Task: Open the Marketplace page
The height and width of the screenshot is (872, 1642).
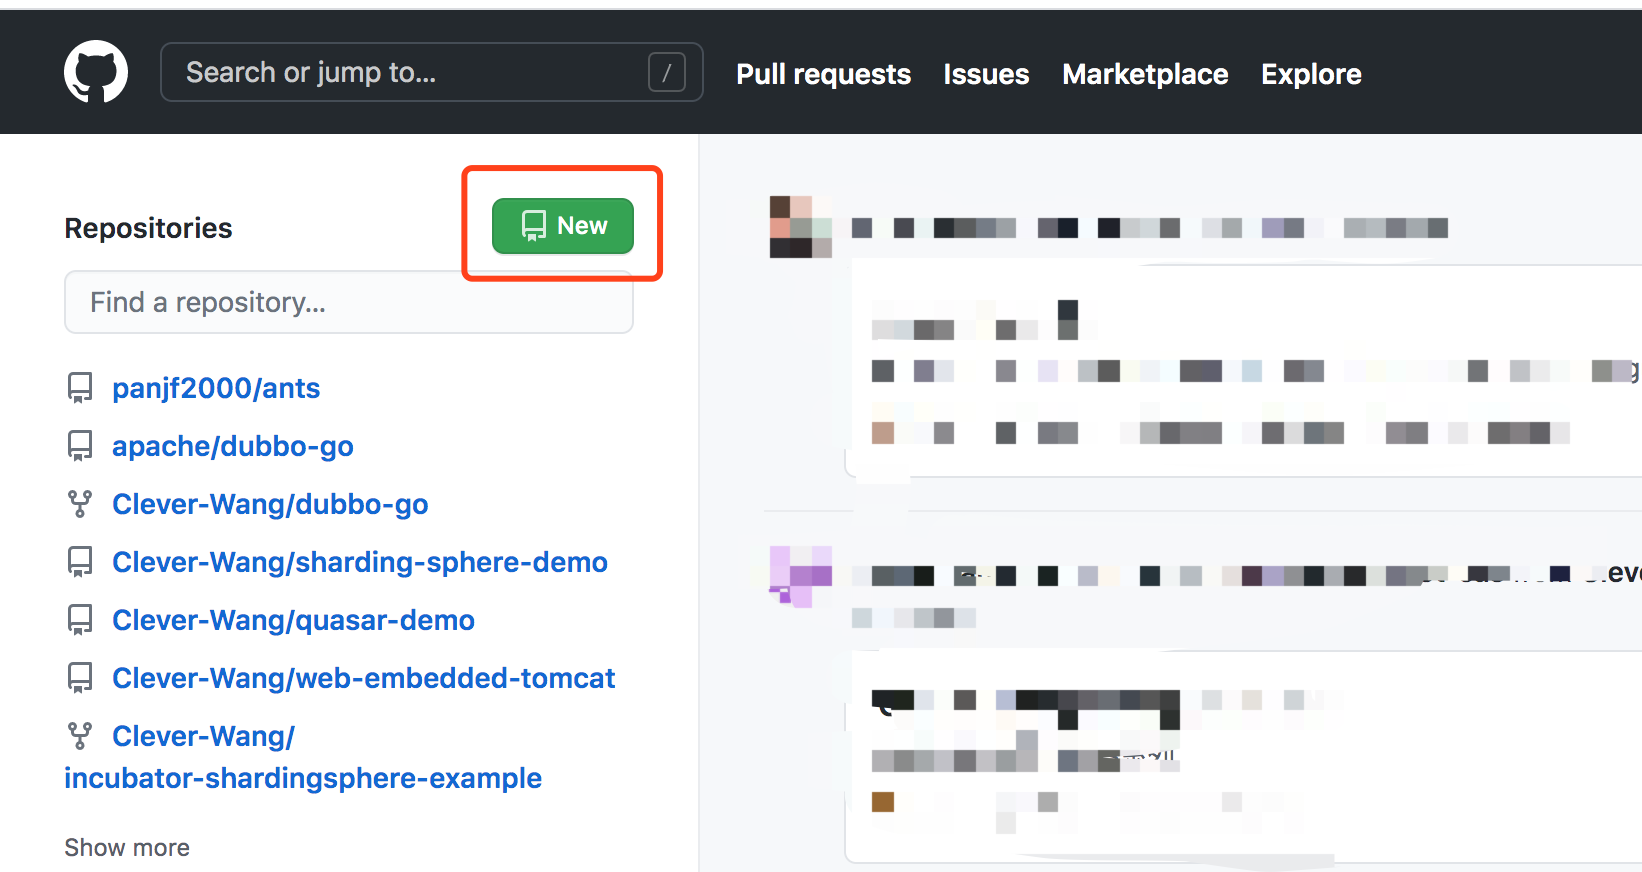Action: (1145, 73)
